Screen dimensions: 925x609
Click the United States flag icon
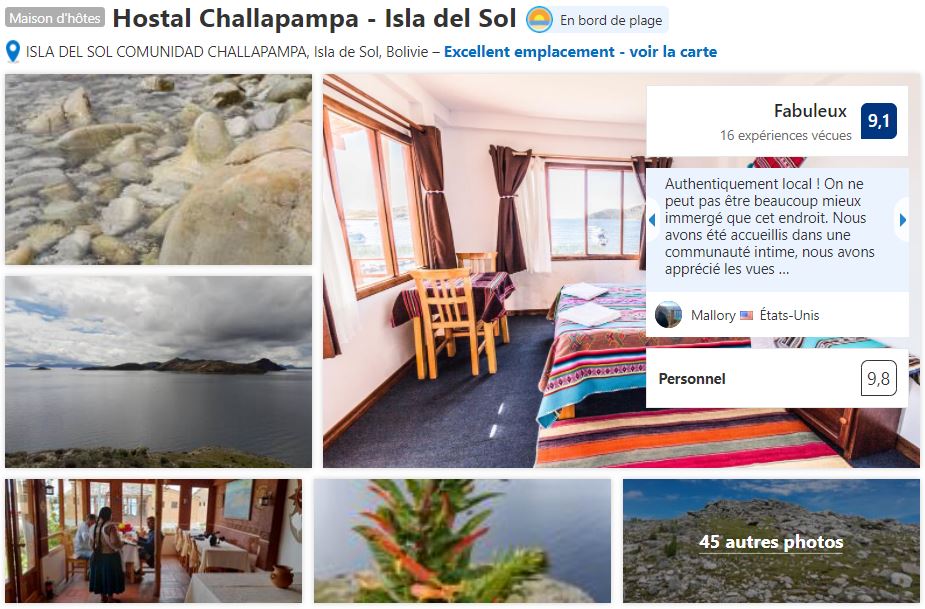click(746, 315)
